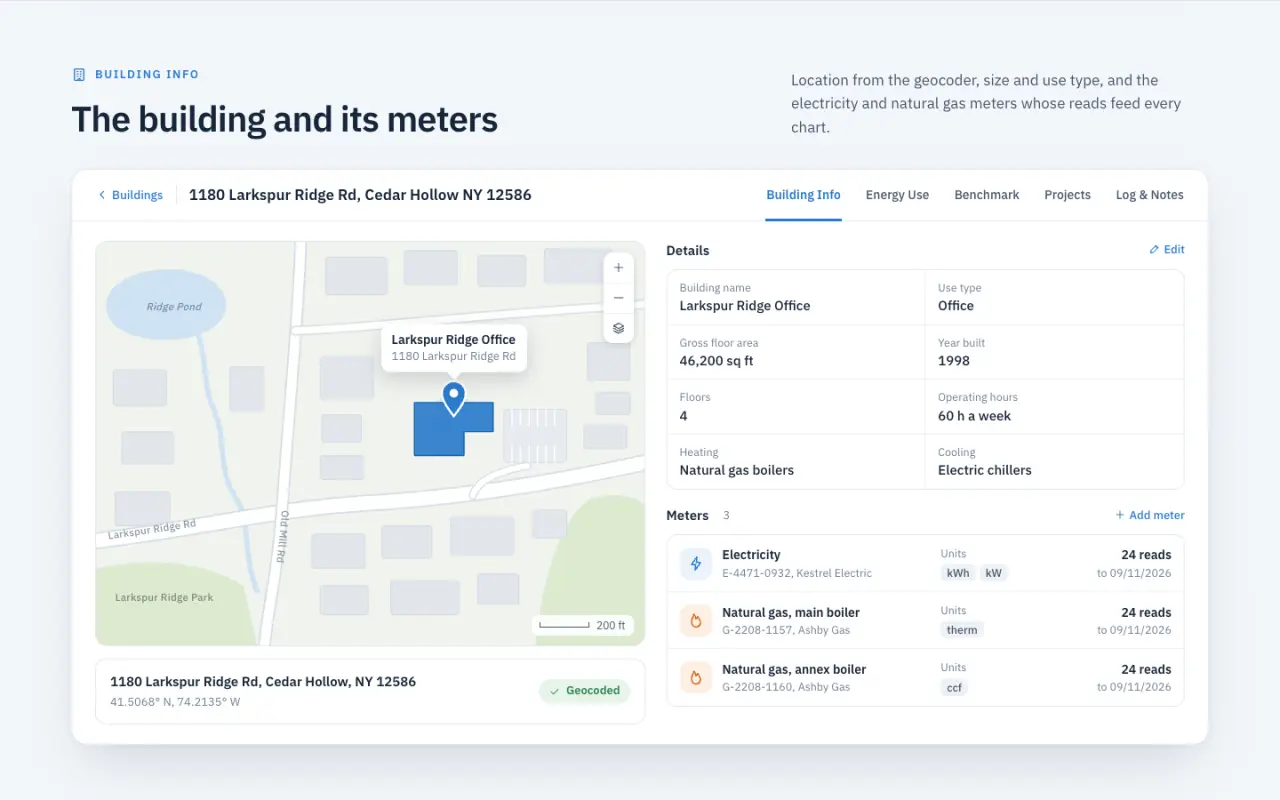
Task: Click the therm unit tag
Action: (x=962, y=630)
